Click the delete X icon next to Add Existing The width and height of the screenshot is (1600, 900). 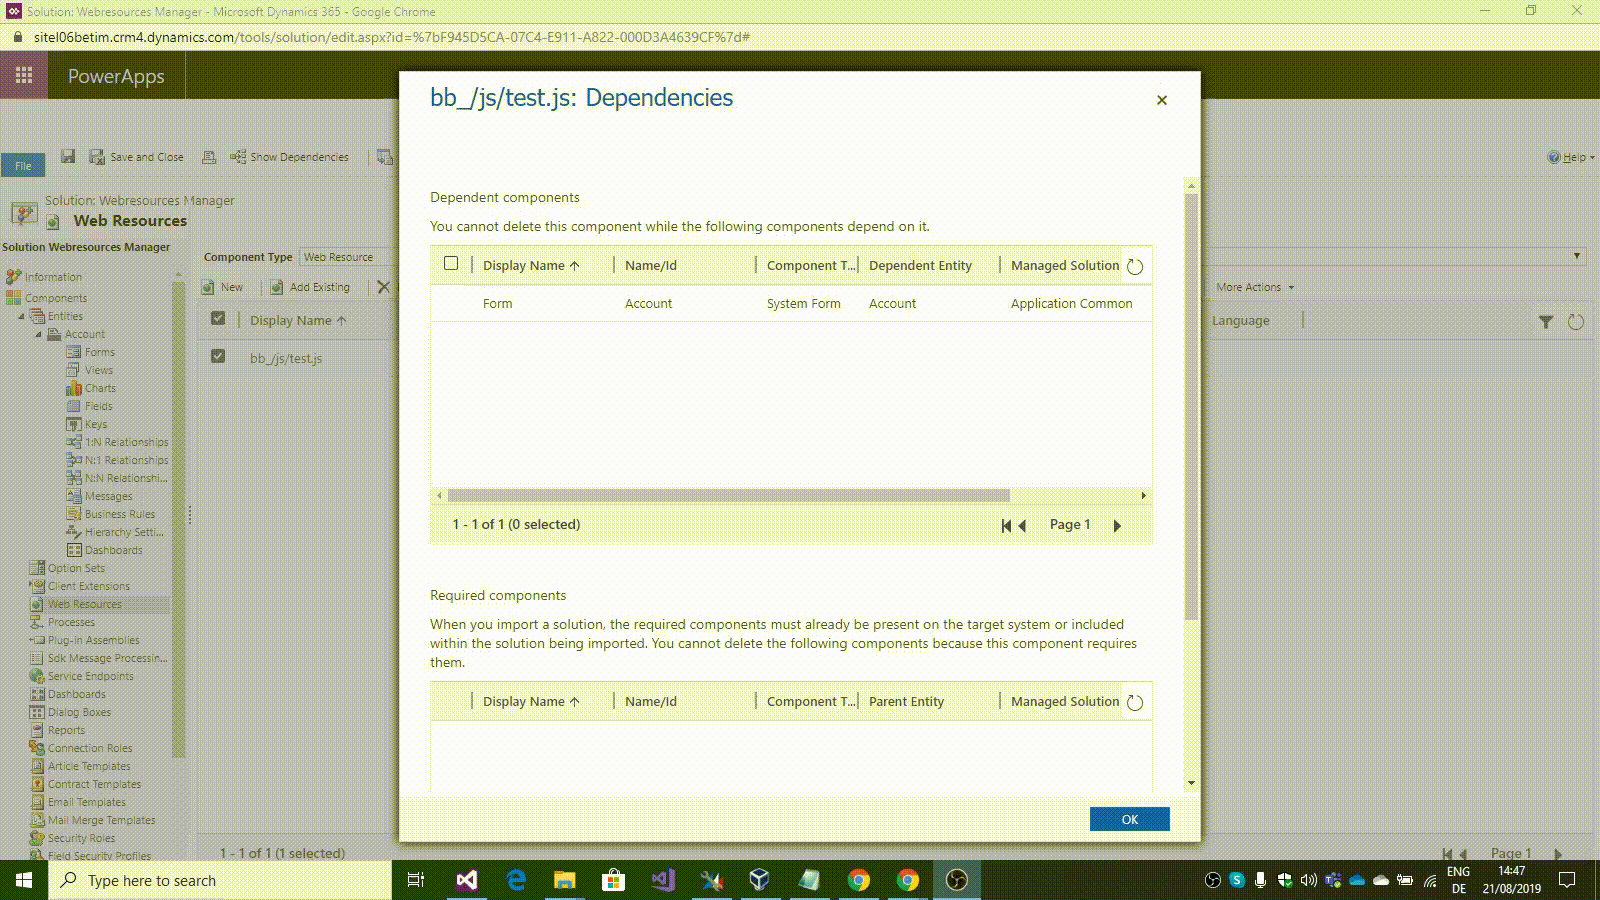click(384, 287)
